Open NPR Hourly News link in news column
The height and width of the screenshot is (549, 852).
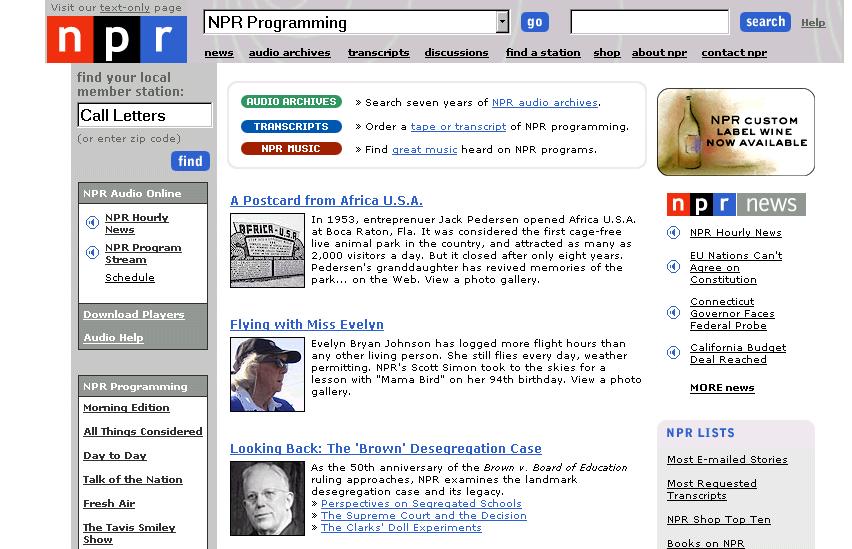tap(736, 233)
